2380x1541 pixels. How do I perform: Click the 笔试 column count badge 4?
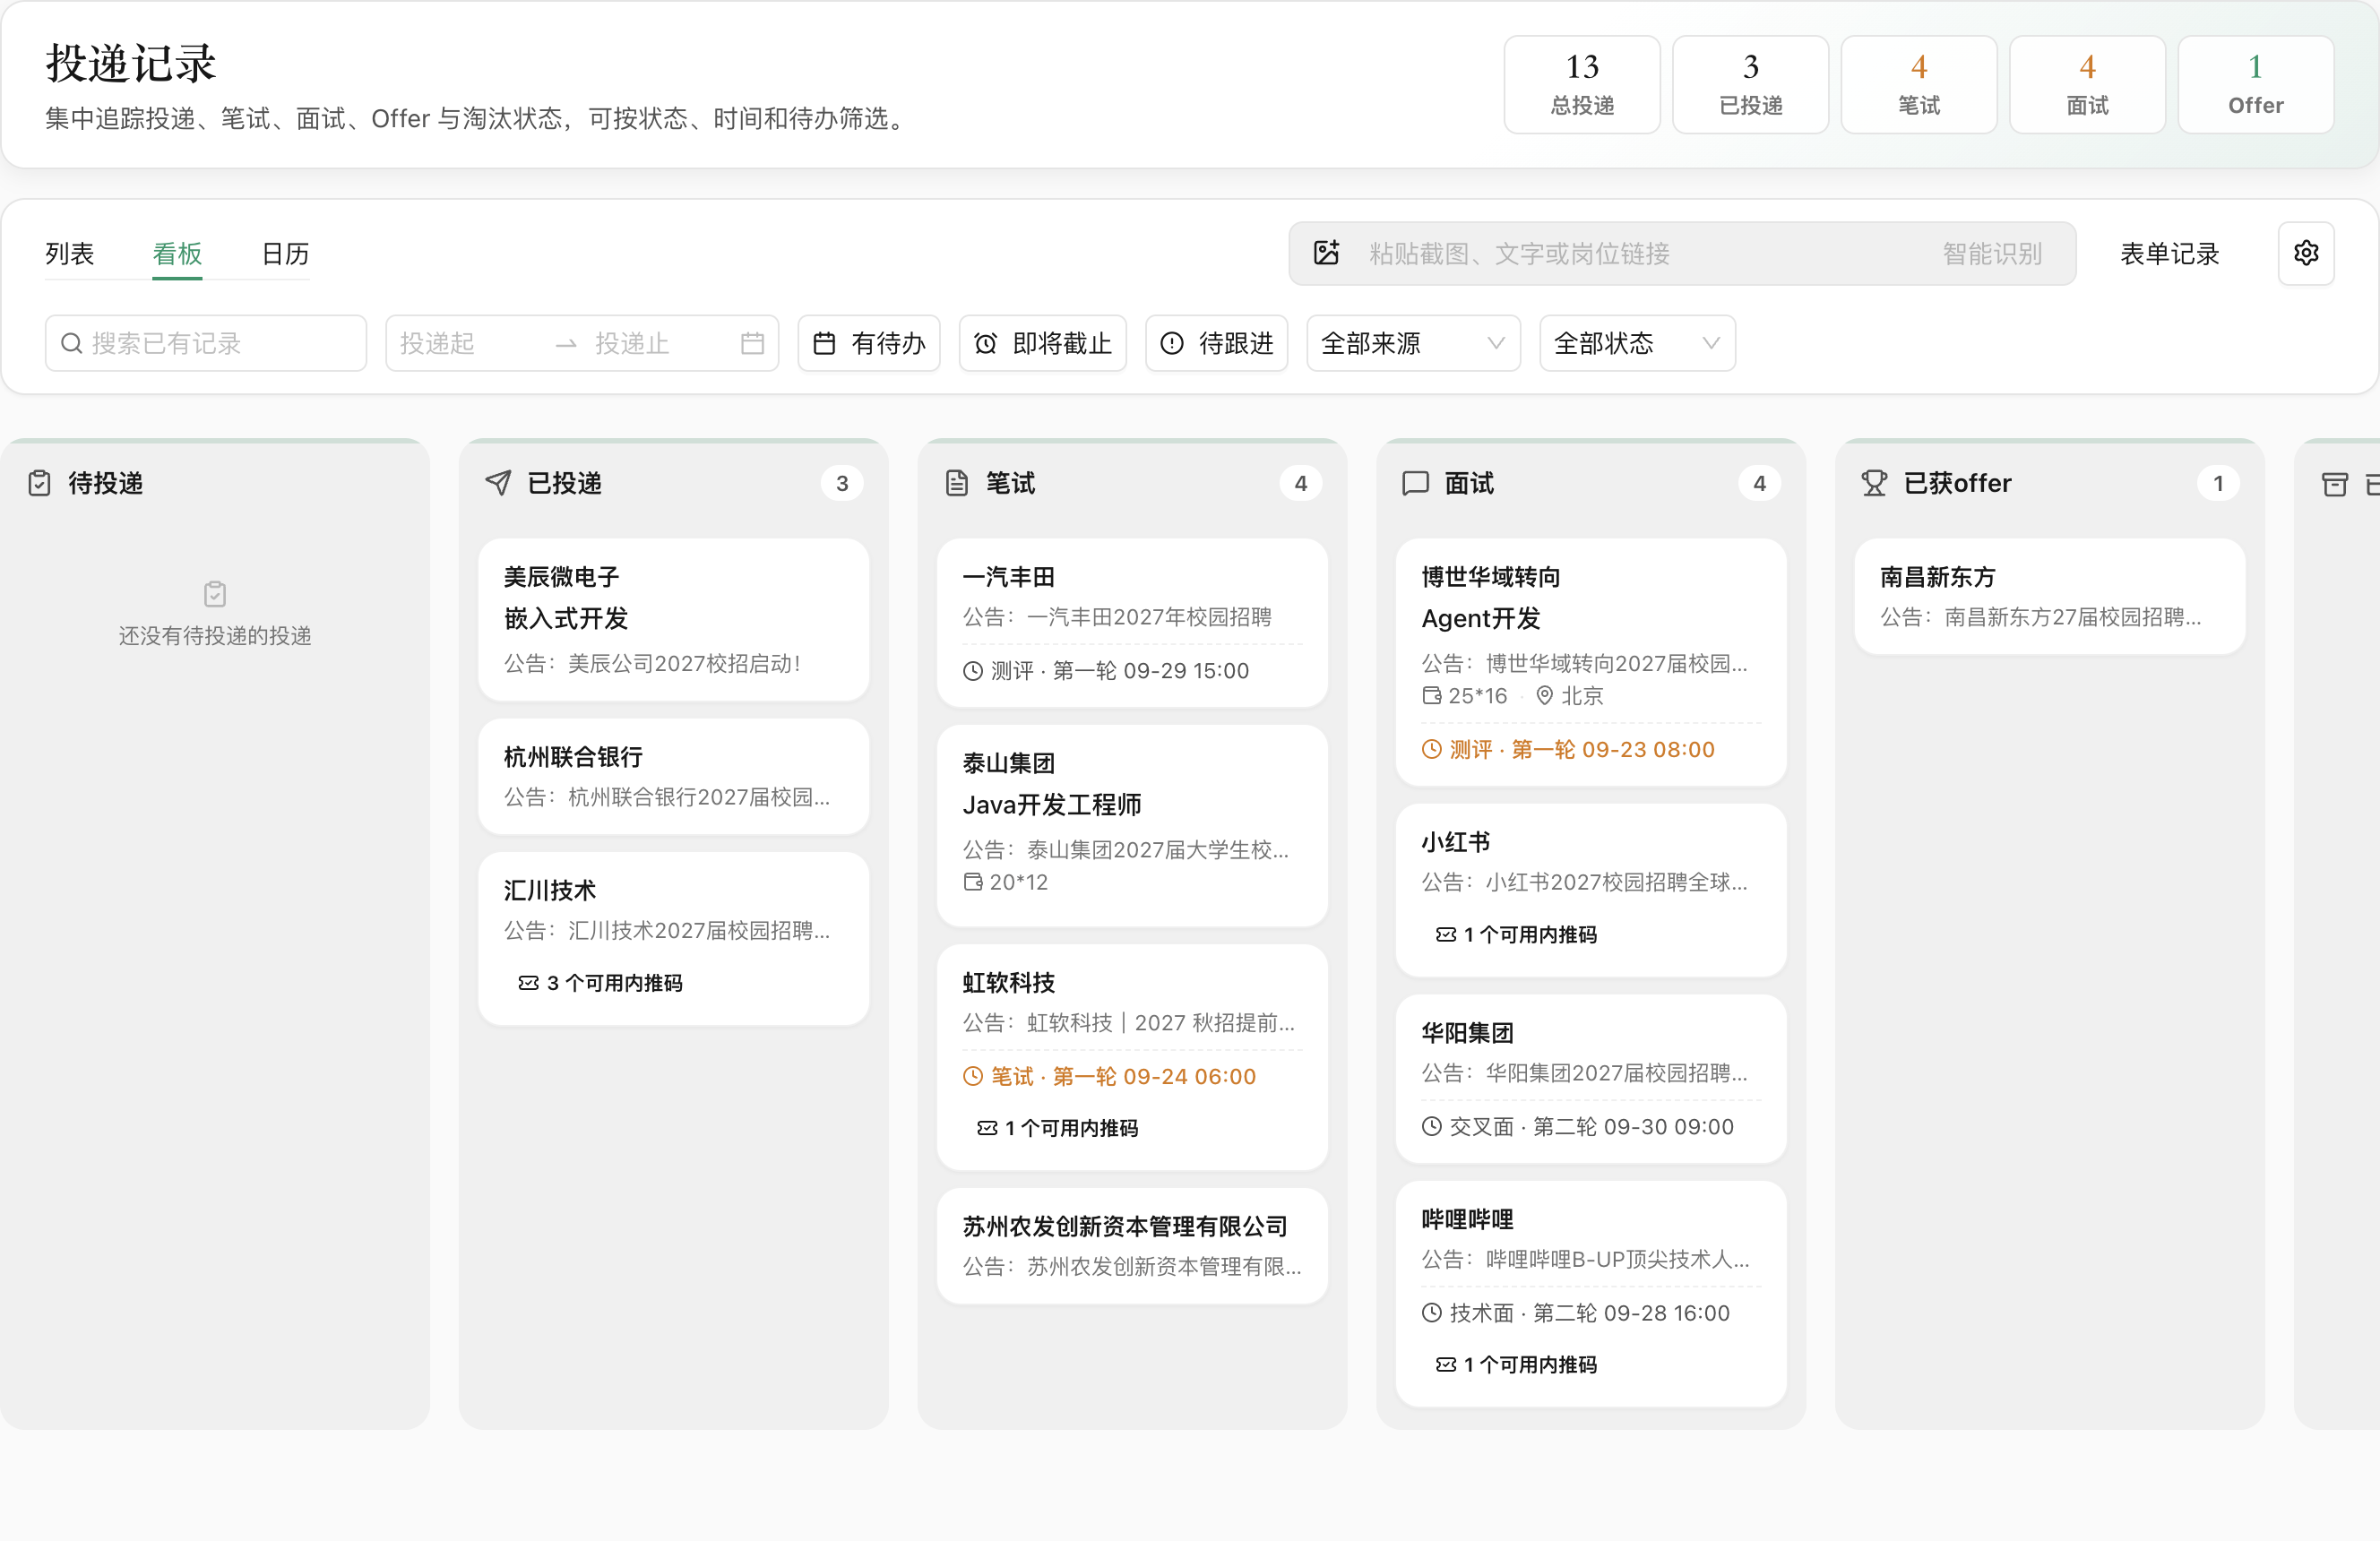[1300, 483]
